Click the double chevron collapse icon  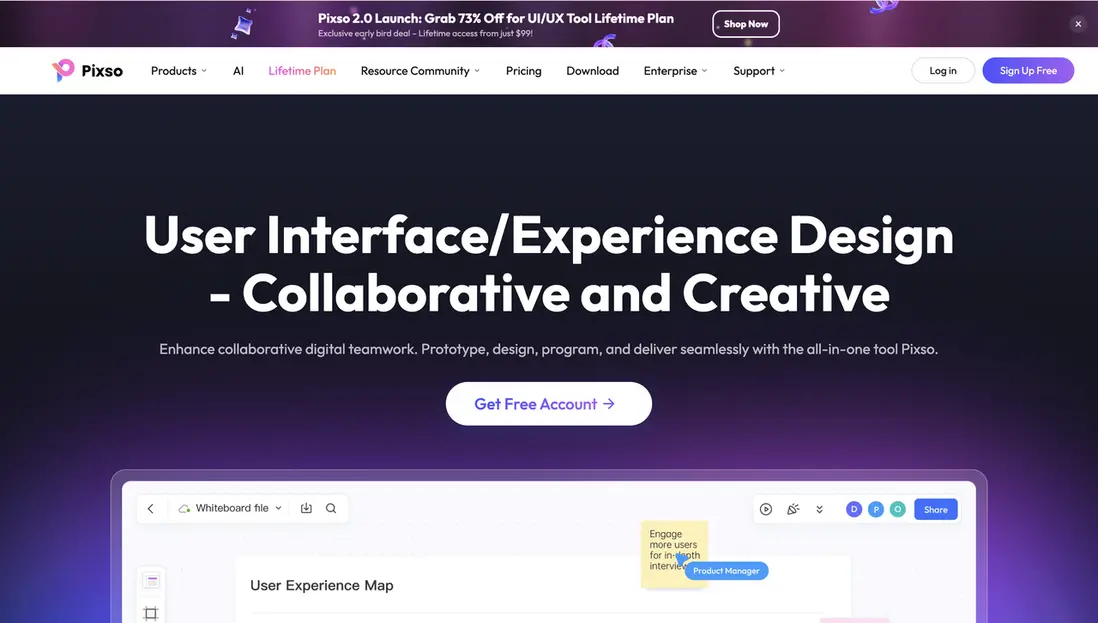[819, 510]
